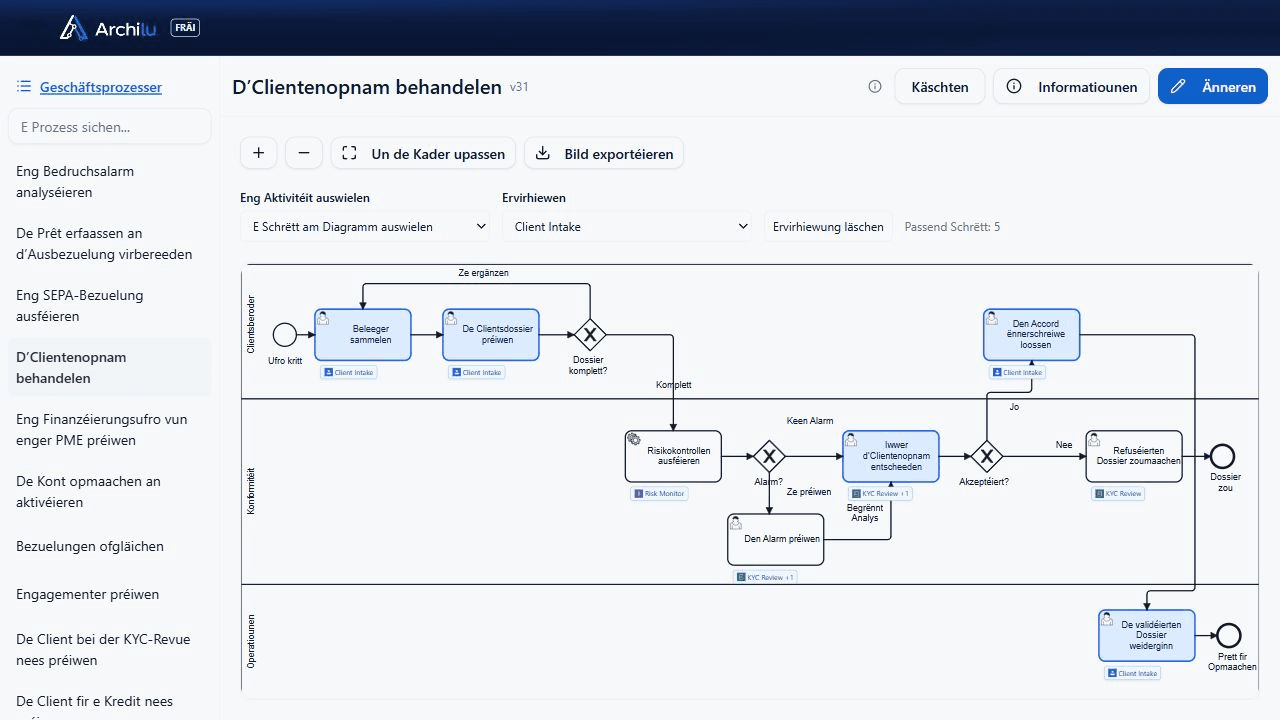Select Eng Bedruchsalarm analyséieren process

point(109,181)
